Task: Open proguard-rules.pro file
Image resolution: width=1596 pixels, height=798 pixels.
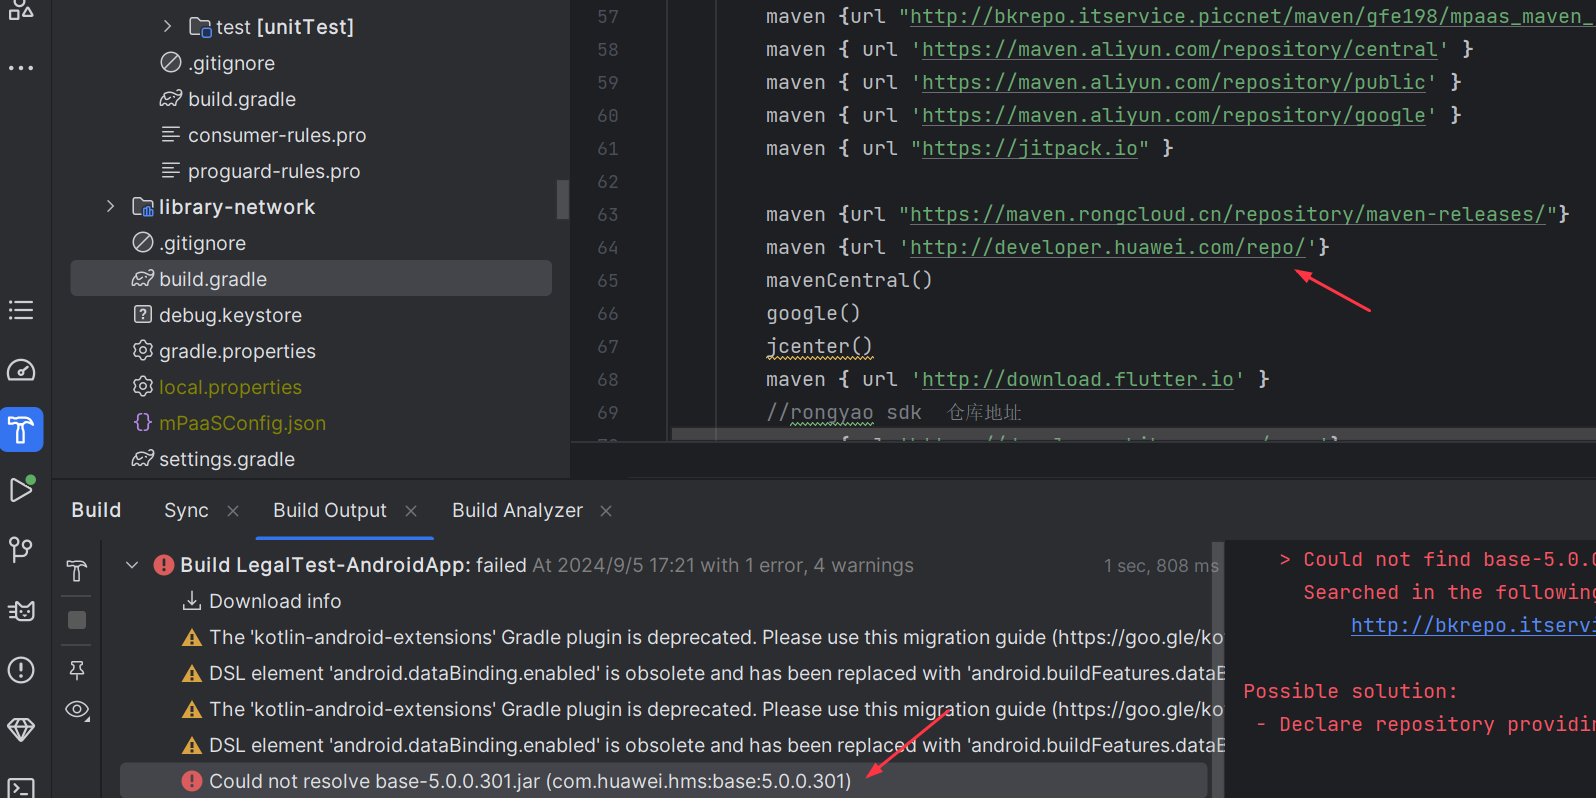Action: click(x=274, y=171)
